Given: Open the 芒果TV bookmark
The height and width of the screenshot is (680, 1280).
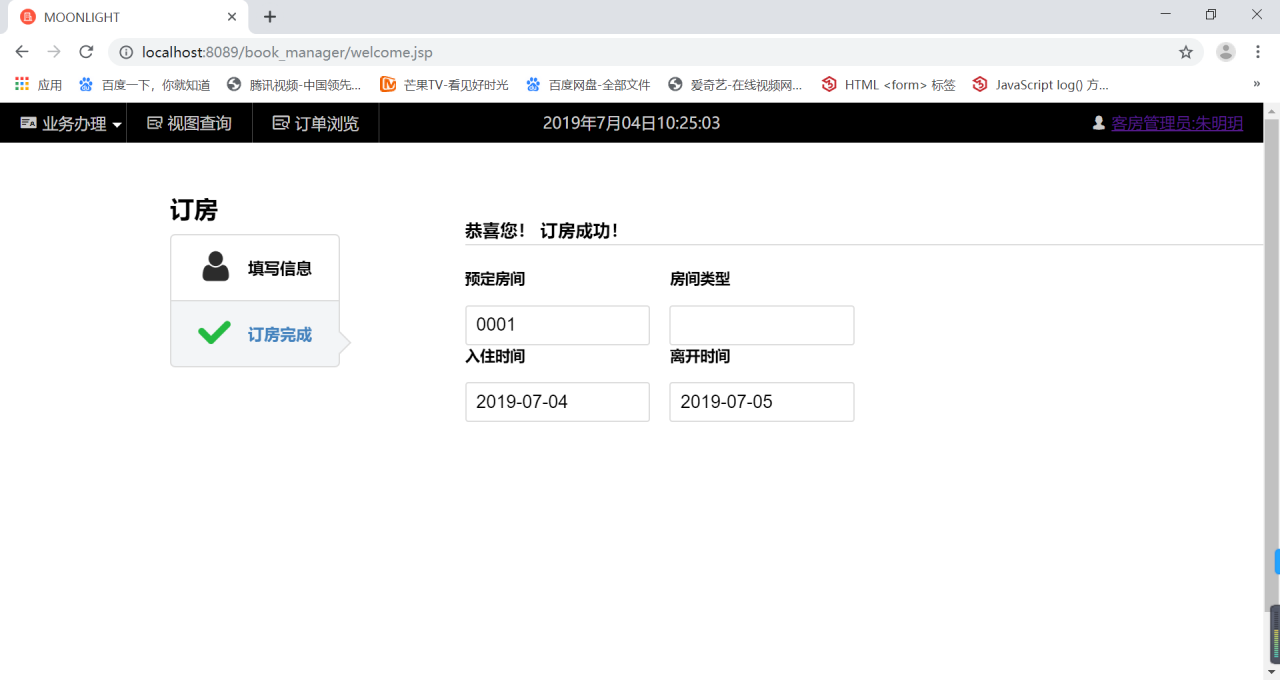Looking at the screenshot, I should [444, 85].
